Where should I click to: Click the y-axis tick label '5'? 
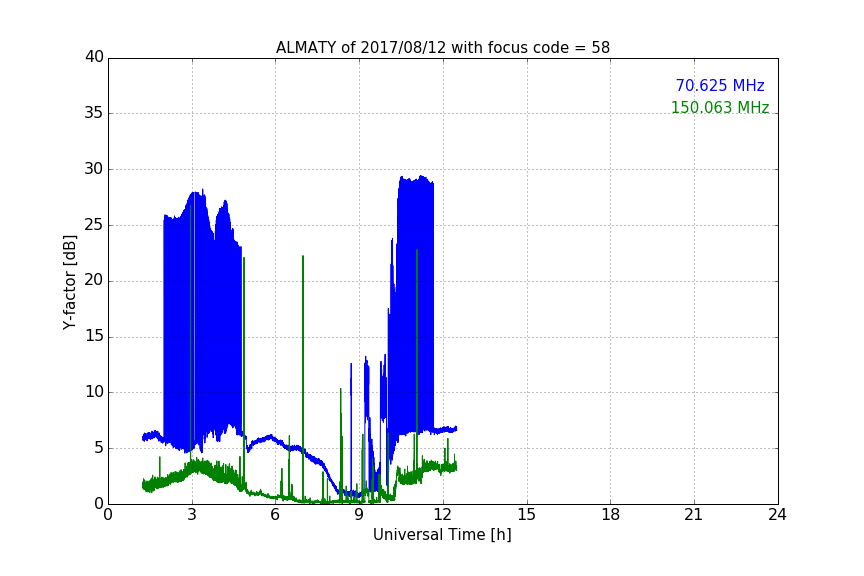[99, 448]
